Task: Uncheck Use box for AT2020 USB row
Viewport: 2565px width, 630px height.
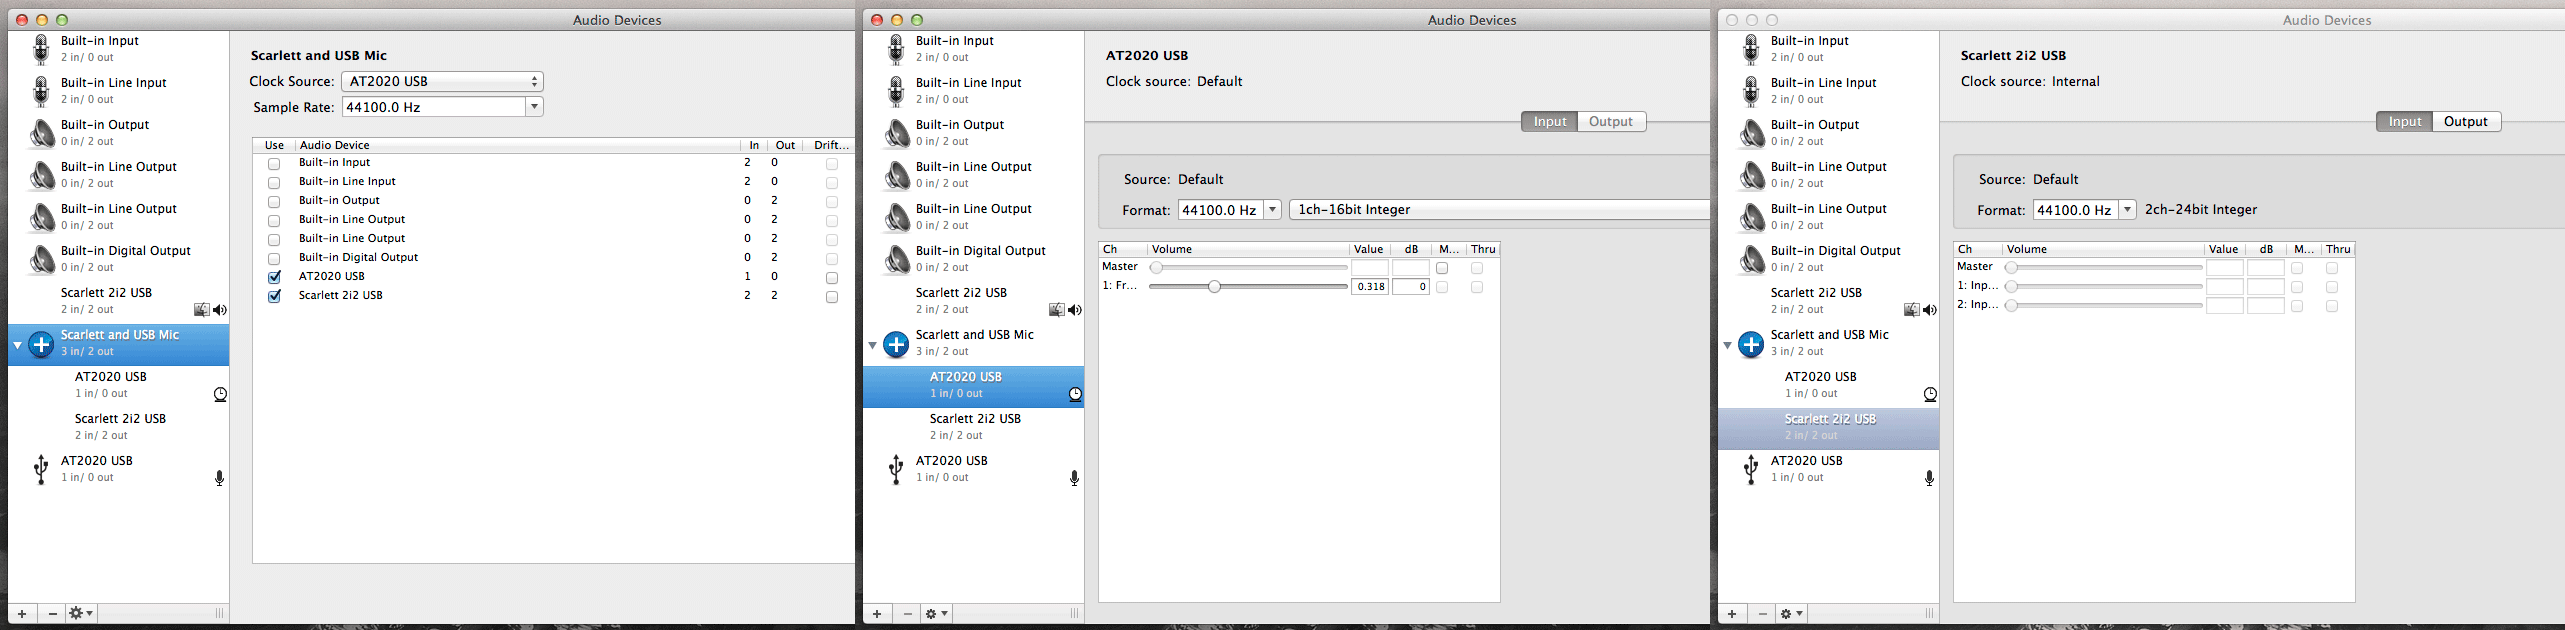Action: 274,277
